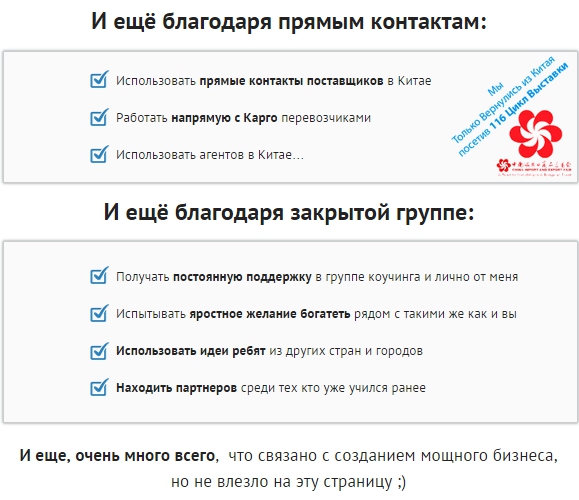Click checkmark icon next to идеи ребят
Viewport: 579px width, 500px height.
click(x=99, y=350)
